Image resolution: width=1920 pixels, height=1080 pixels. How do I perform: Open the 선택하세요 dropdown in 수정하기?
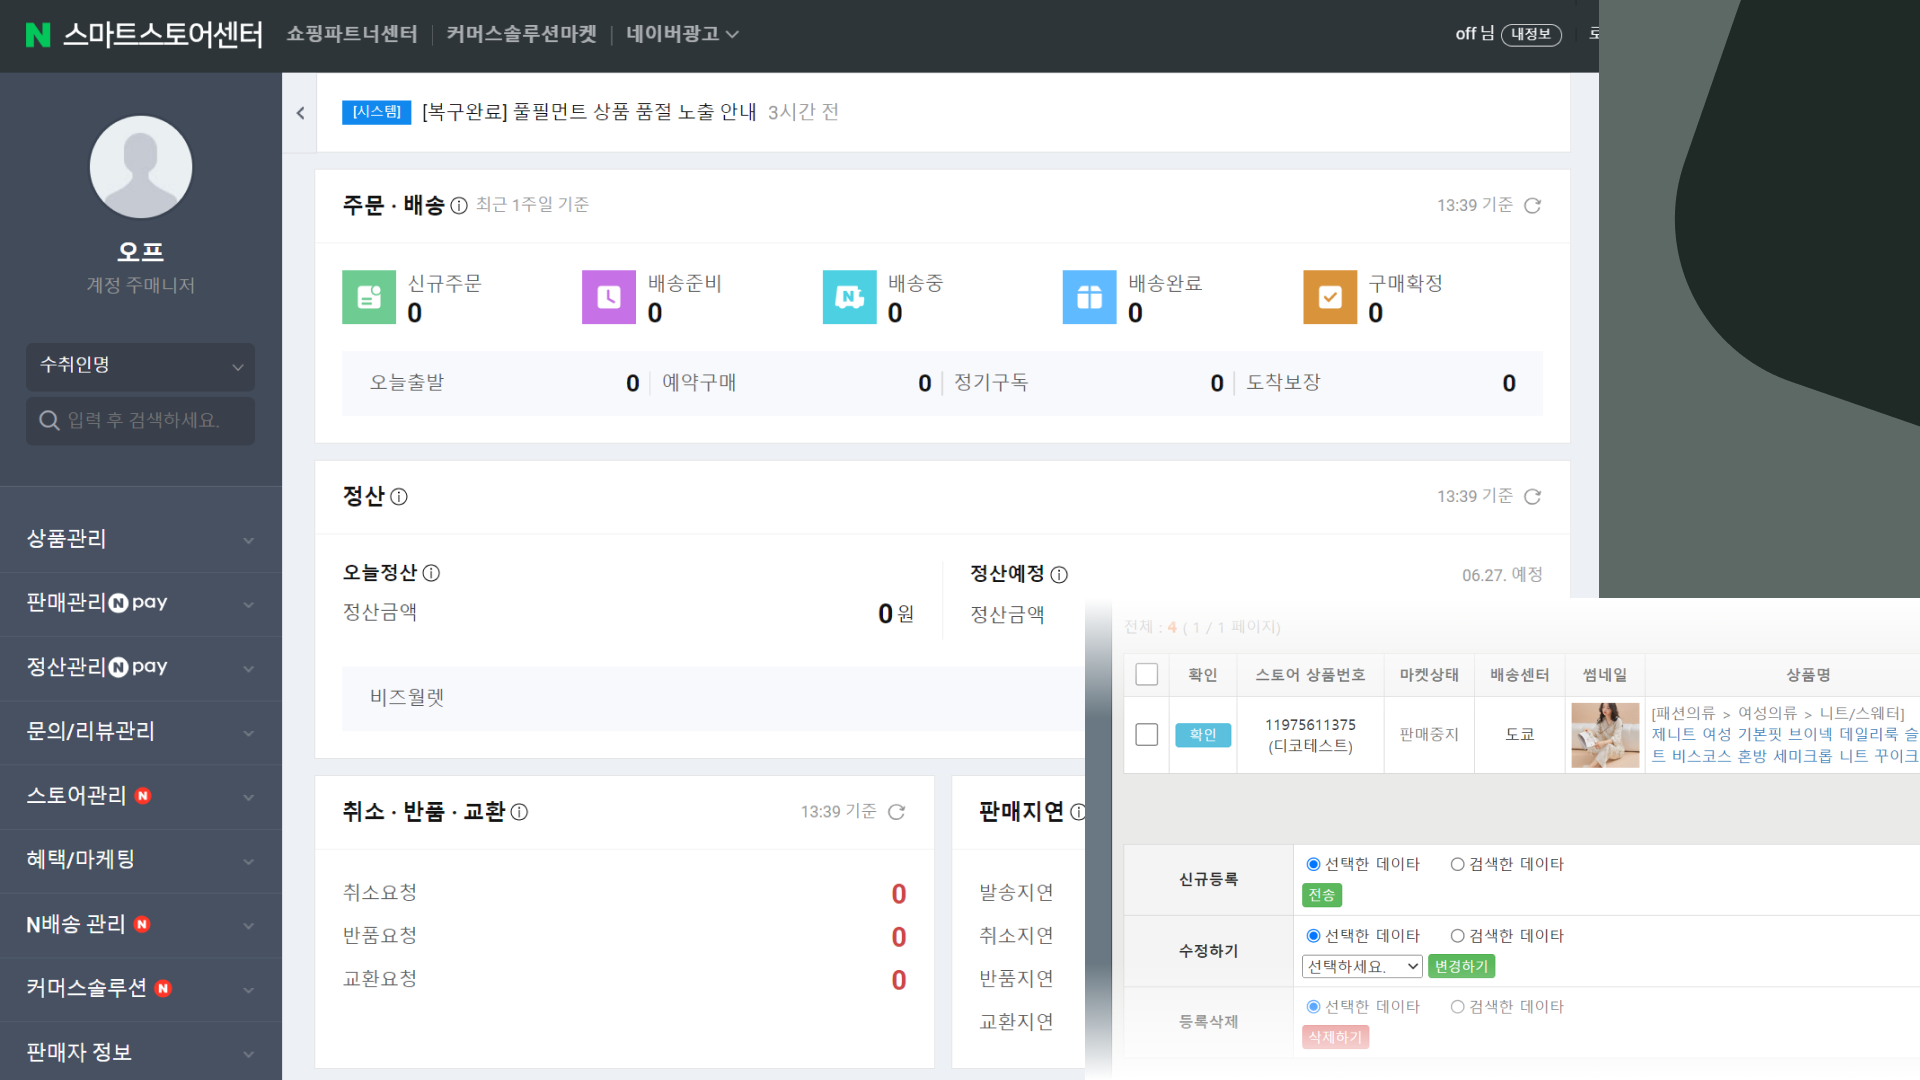(x=1362, y=966)
